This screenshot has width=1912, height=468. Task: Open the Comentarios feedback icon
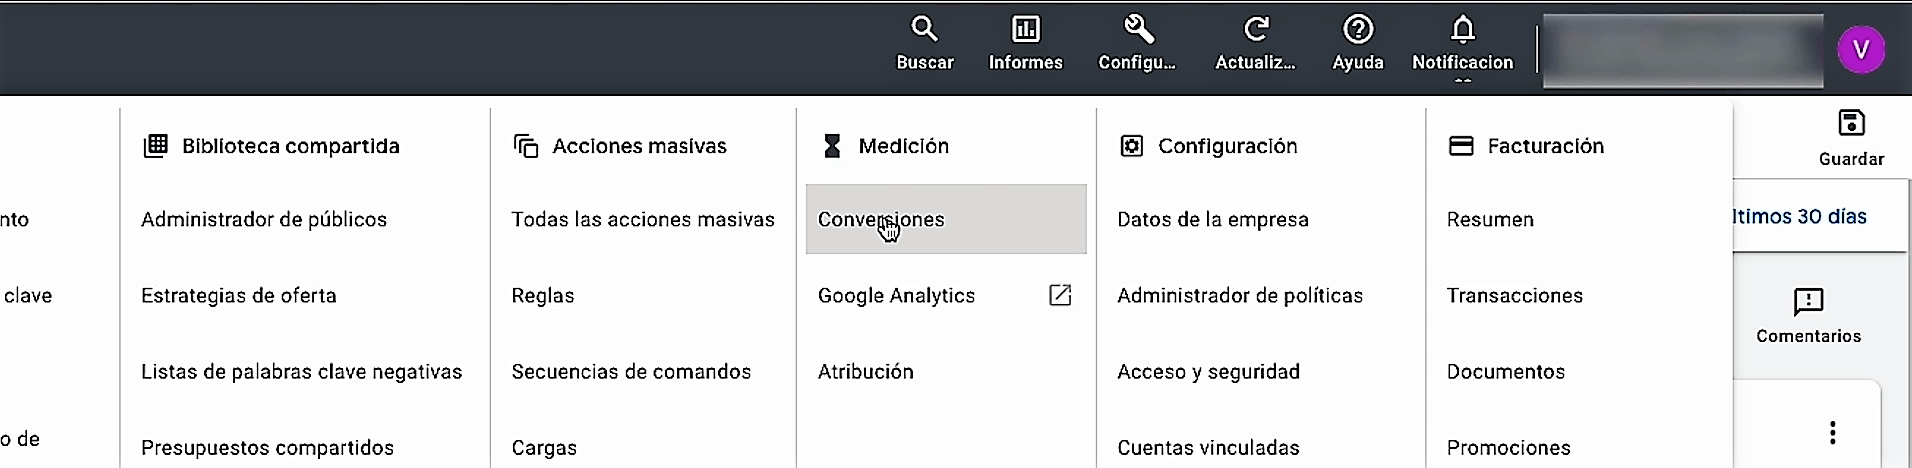pos(1808,302)
